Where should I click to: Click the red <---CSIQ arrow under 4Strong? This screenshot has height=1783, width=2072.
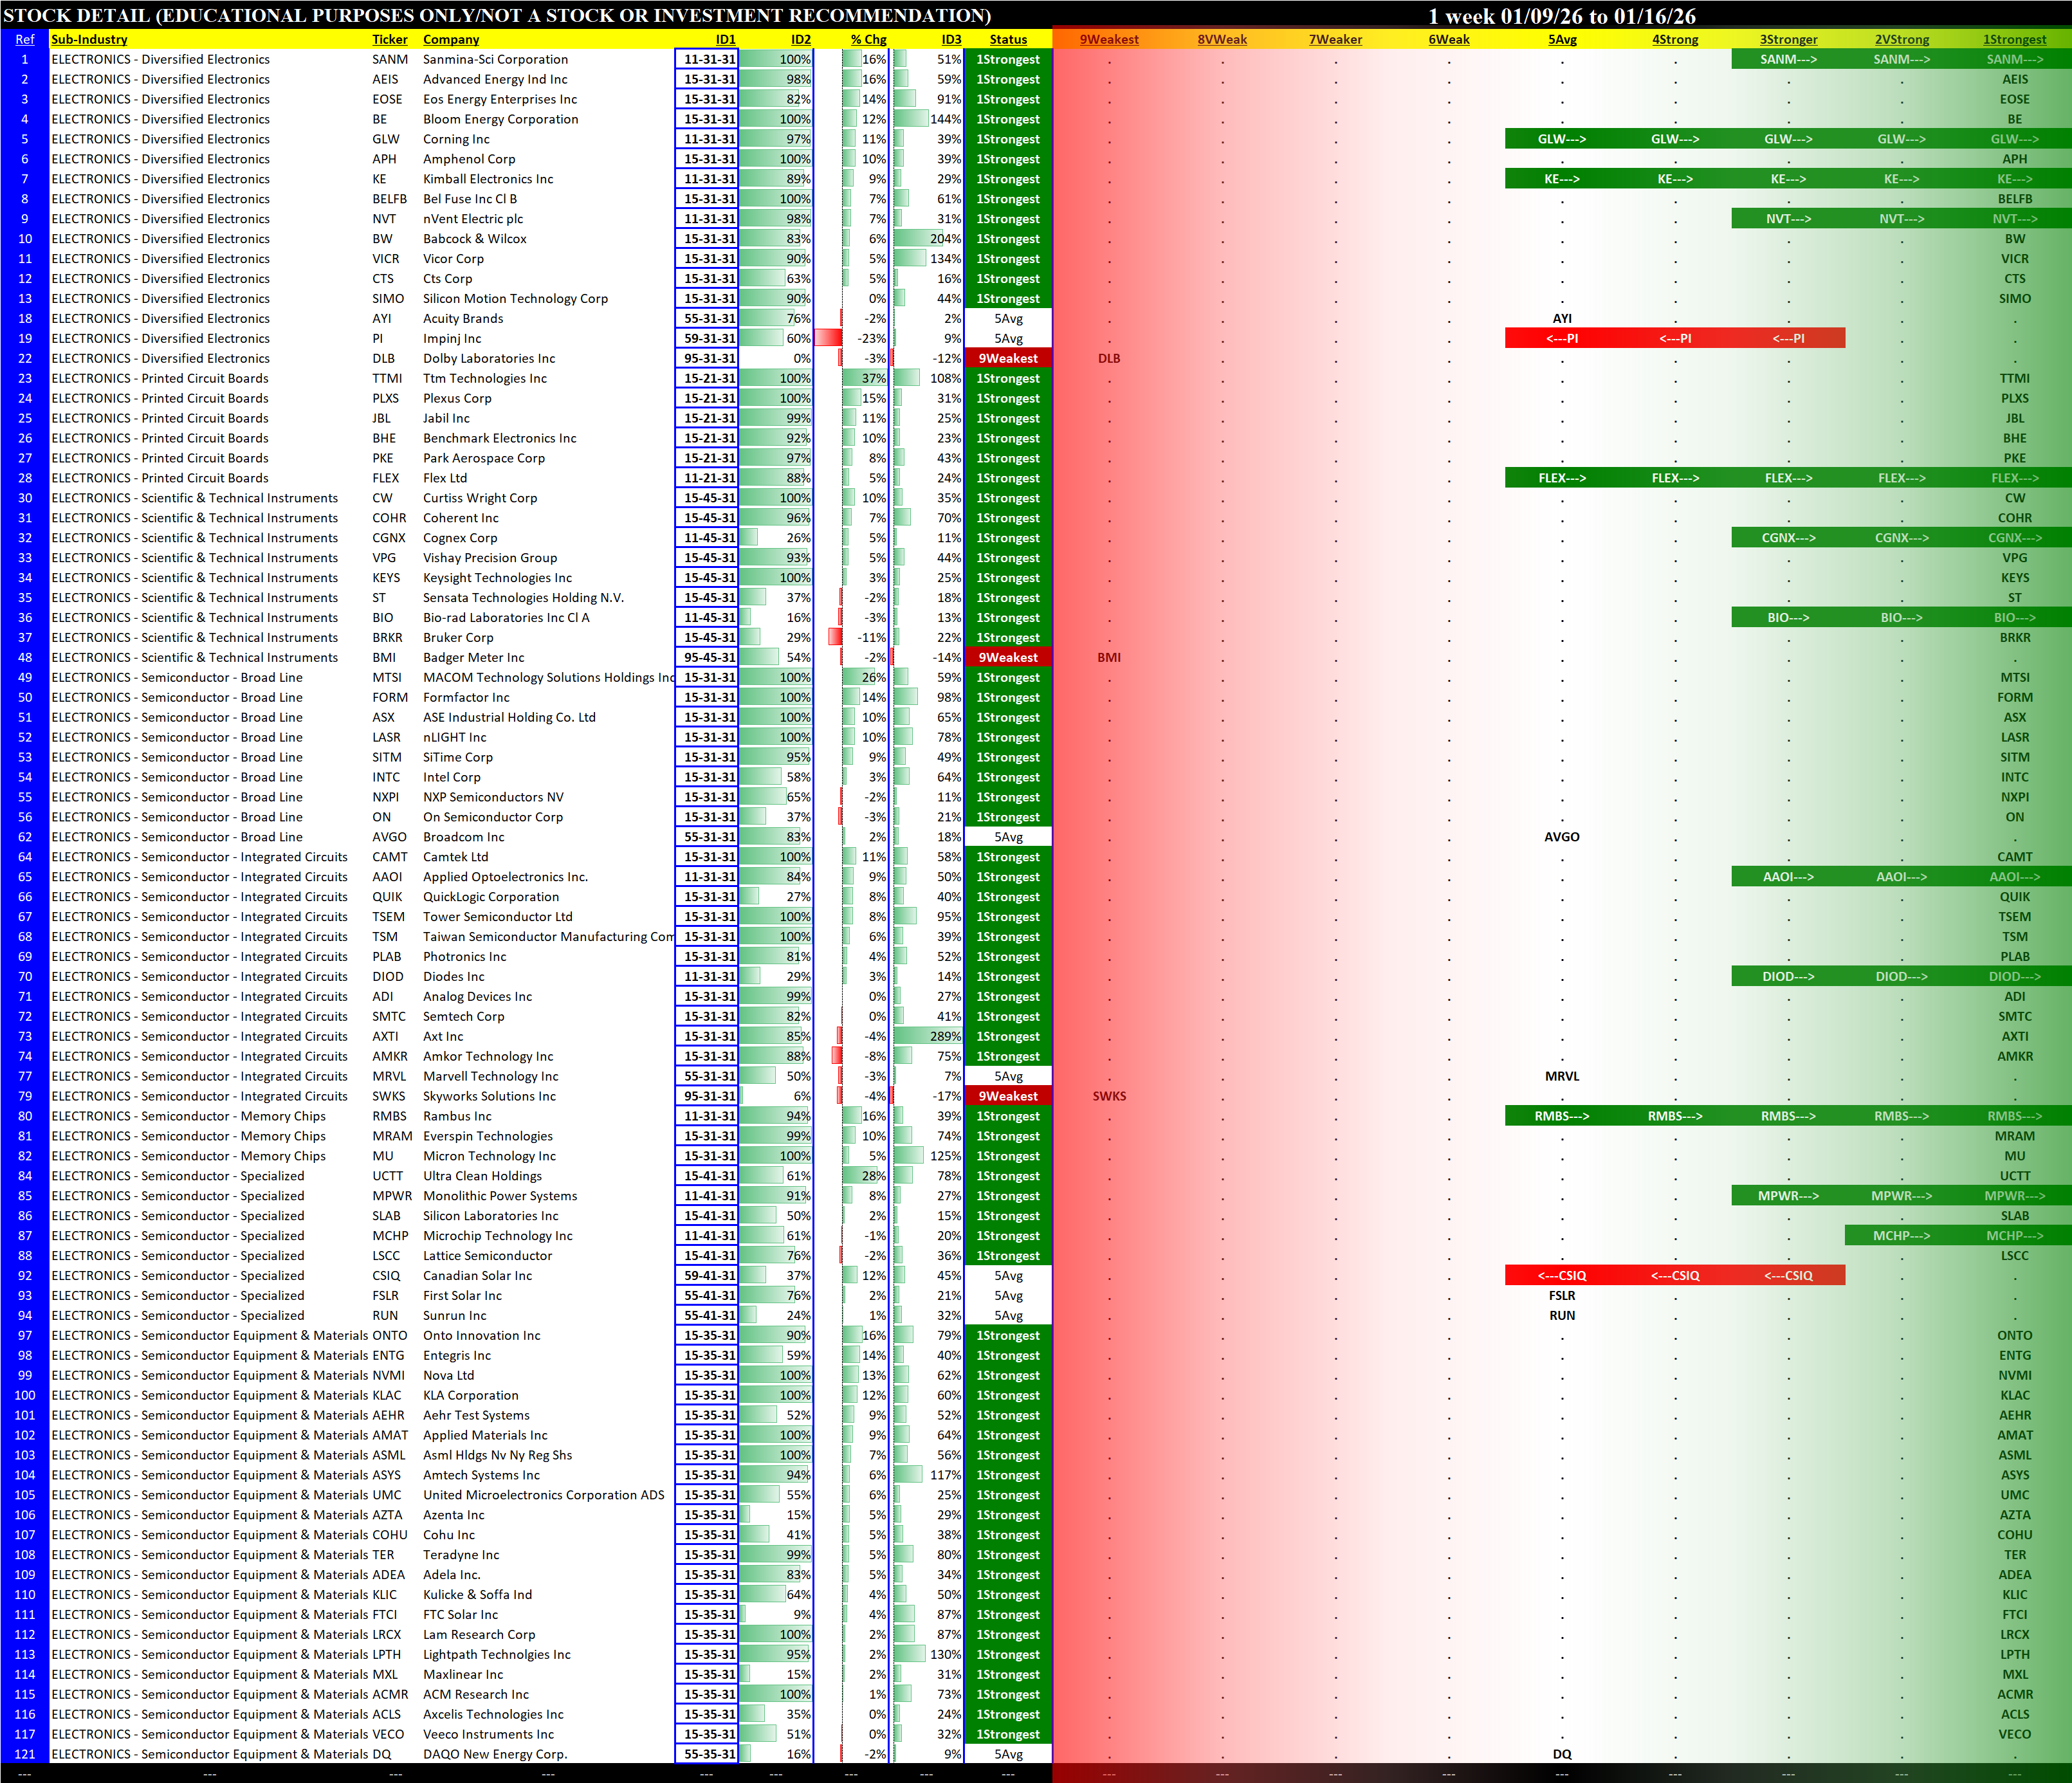tap(1675, 1275)
